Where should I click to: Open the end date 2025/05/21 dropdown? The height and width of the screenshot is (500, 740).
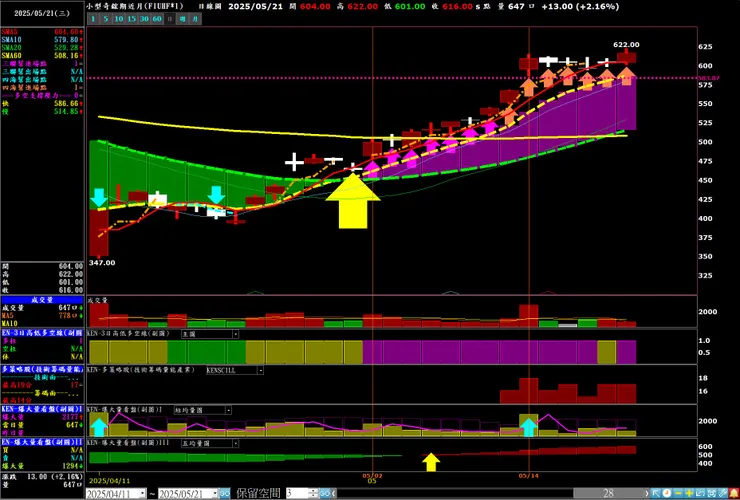point(214,494)
